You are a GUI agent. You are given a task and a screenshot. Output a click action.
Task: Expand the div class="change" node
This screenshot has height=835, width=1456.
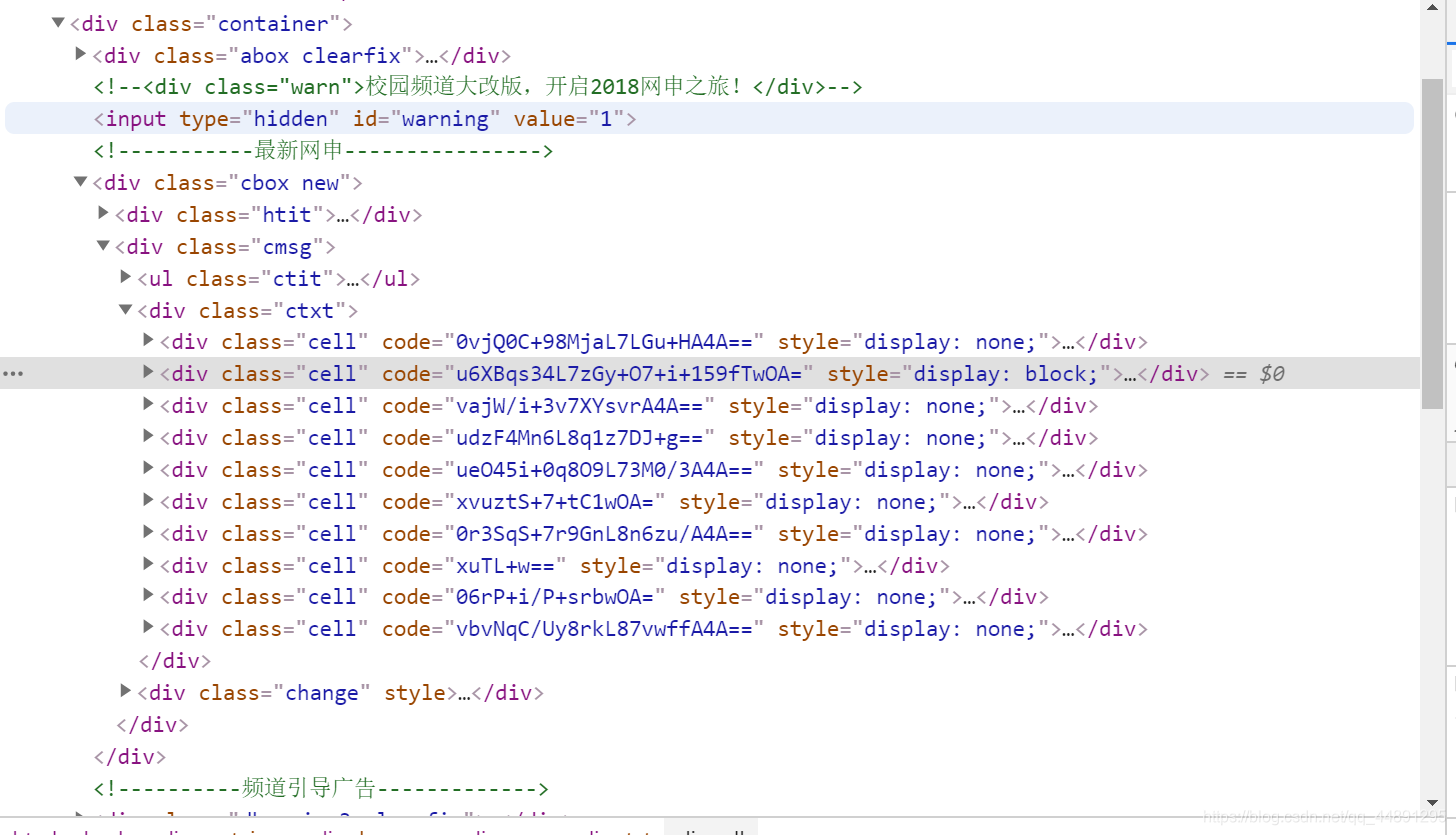pyautogui.click(x=126, y=691)
